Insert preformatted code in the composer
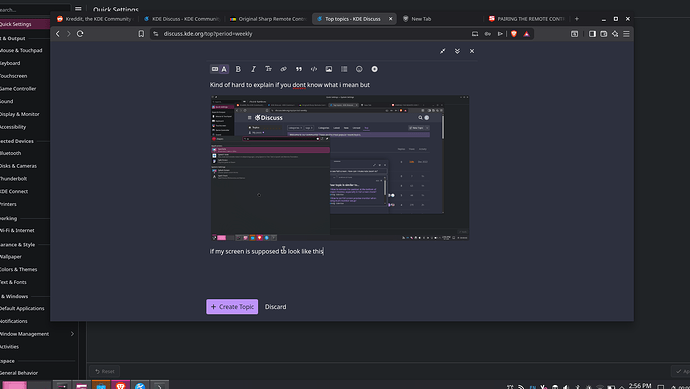690x389 pixels. (314, 69)
